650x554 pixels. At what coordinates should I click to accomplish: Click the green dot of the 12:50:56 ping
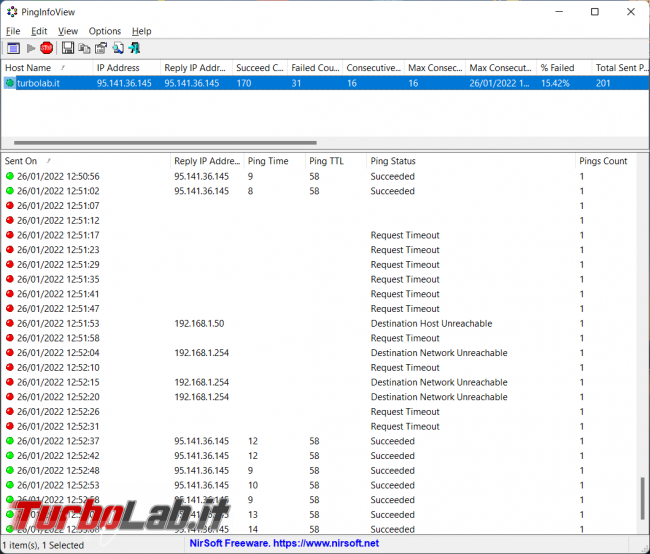[x=10, y=176]
